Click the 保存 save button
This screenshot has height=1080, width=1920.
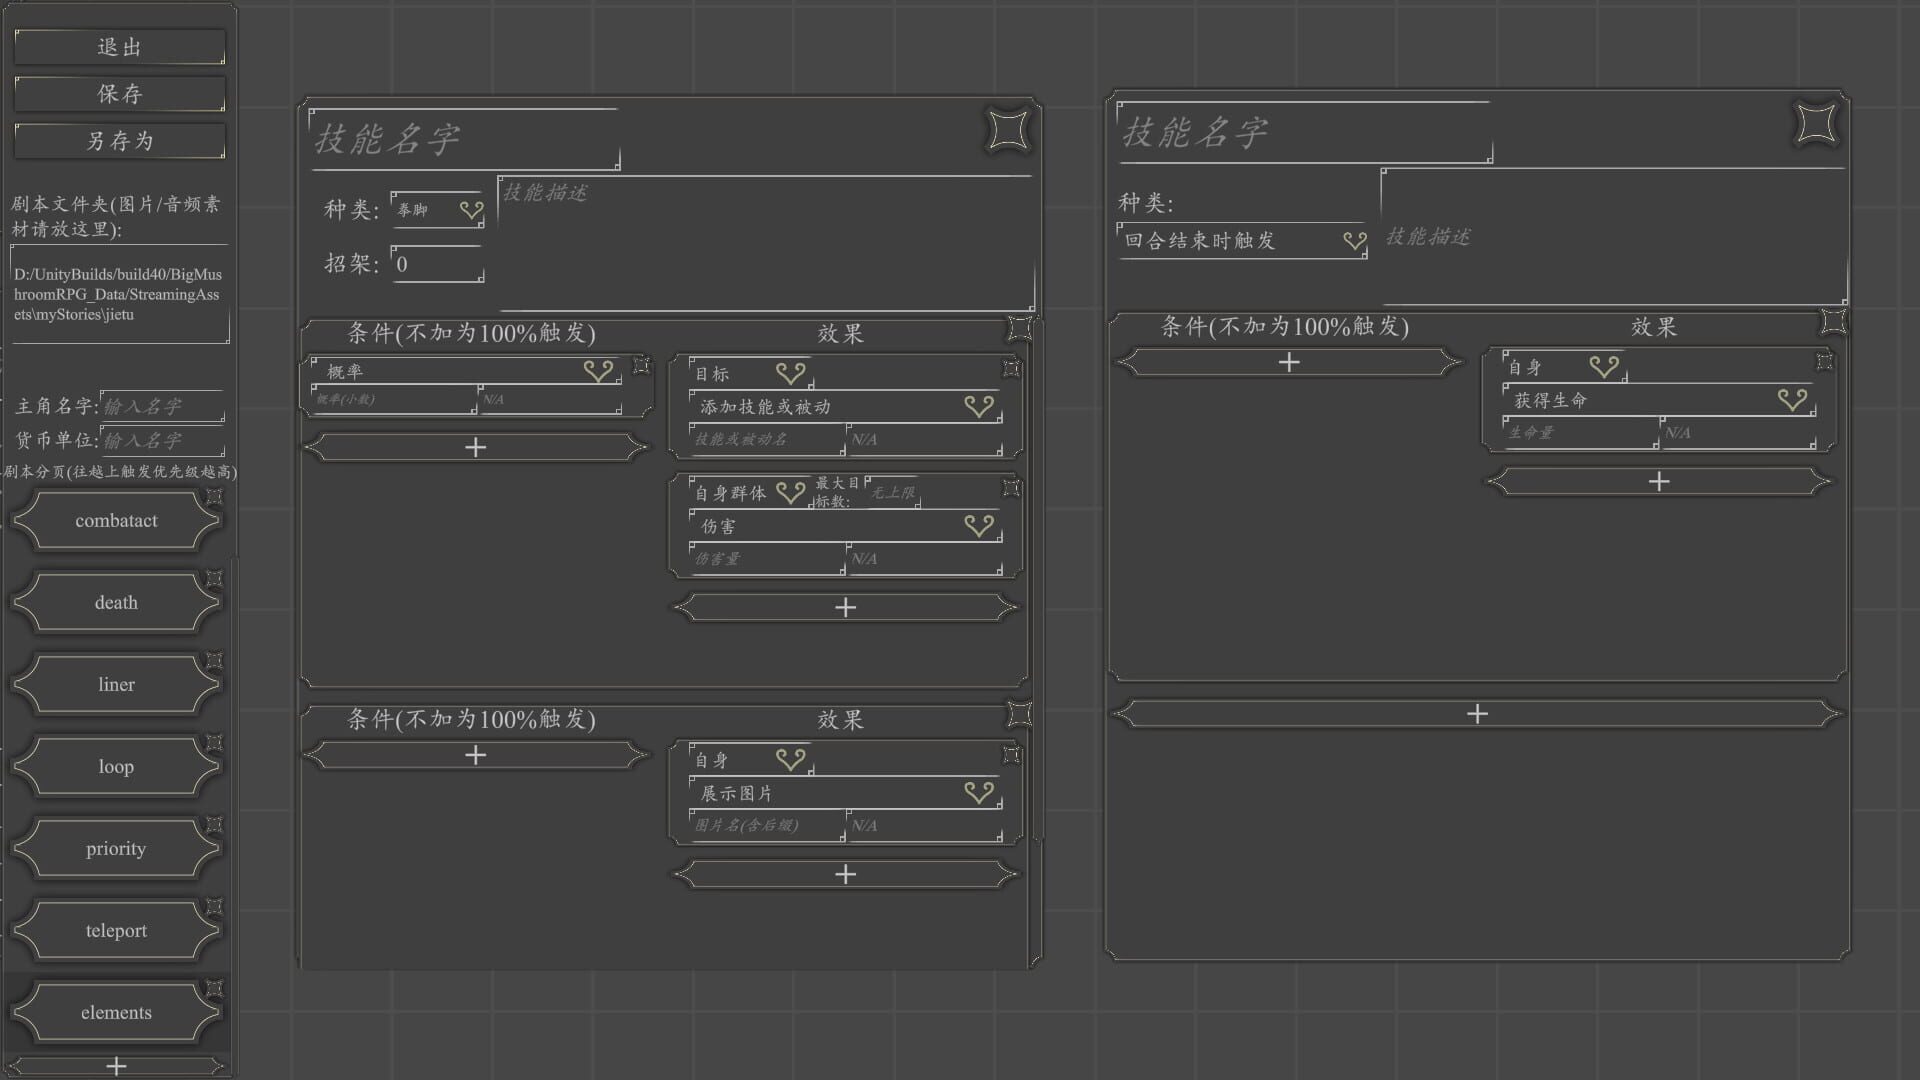click(119, 94)
